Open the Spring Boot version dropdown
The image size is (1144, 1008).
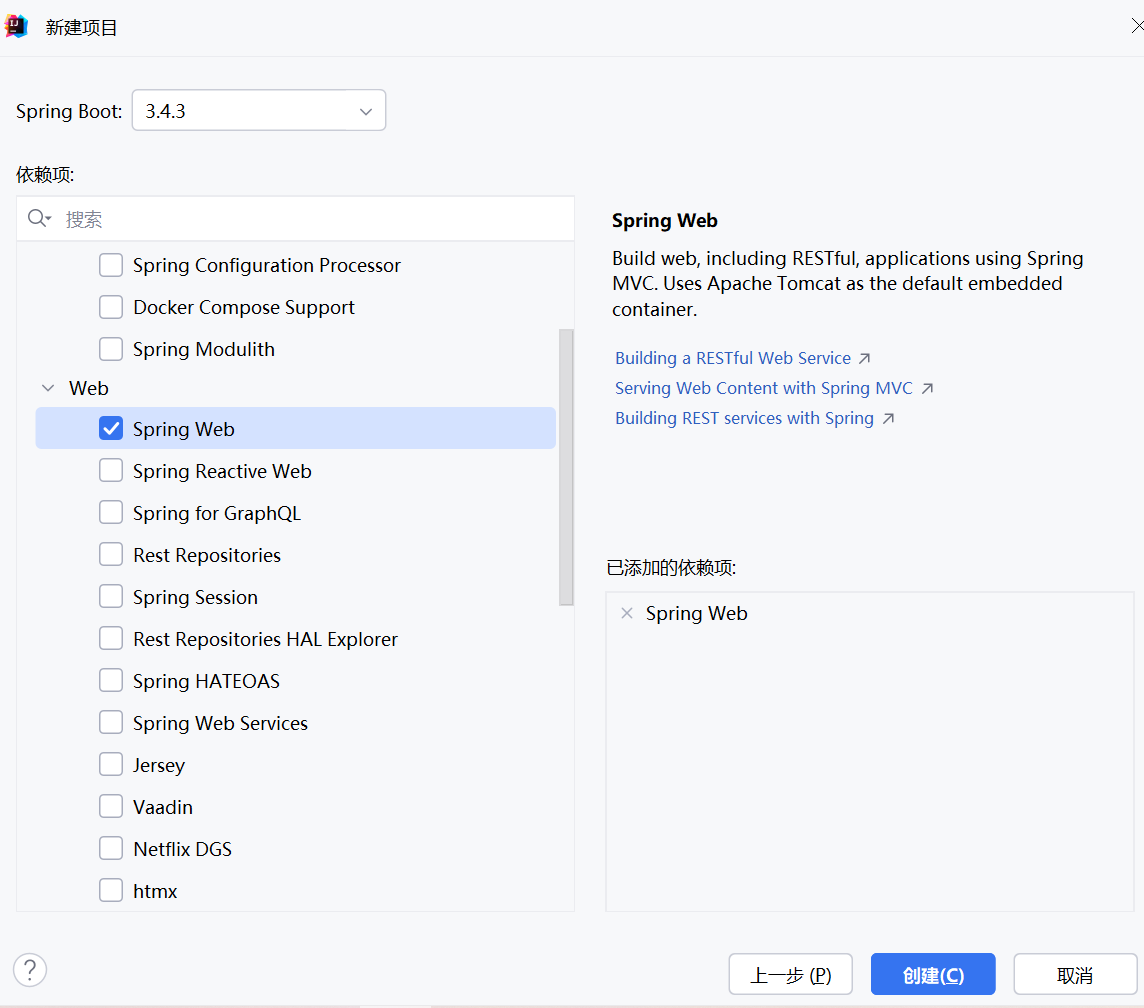[365, 111]
